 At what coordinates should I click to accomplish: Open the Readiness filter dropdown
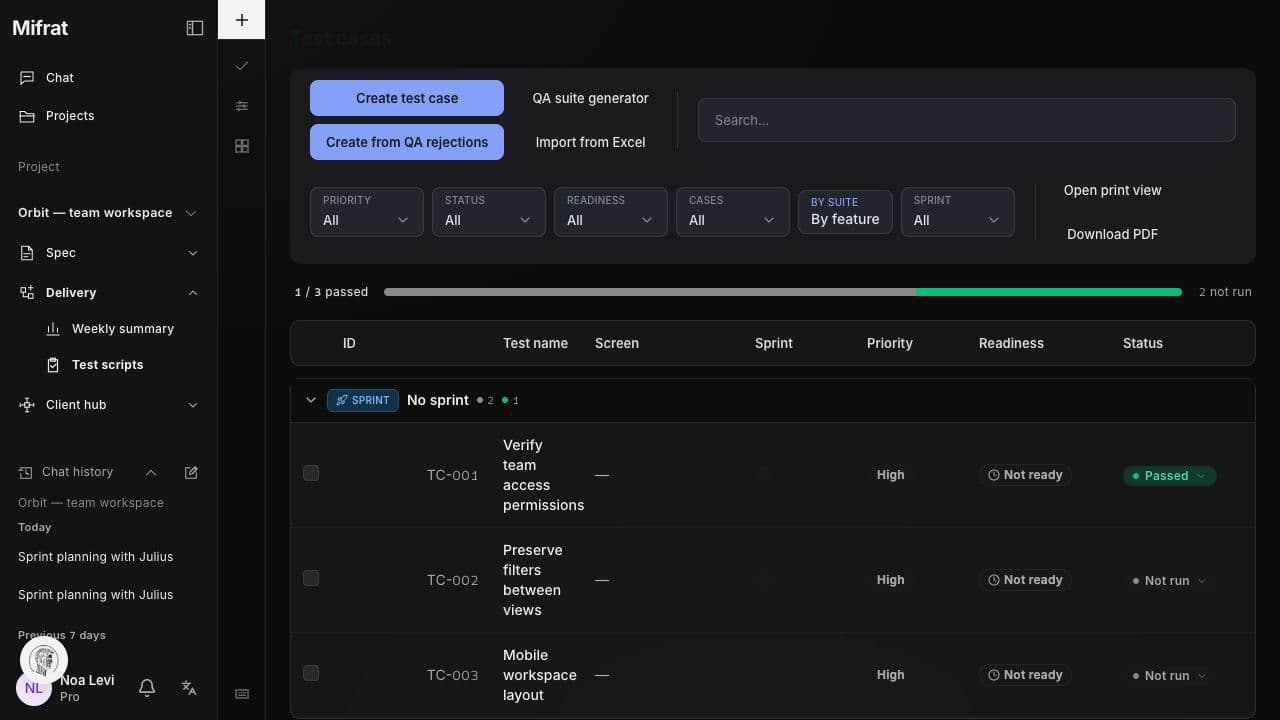(x=611, y=212)
